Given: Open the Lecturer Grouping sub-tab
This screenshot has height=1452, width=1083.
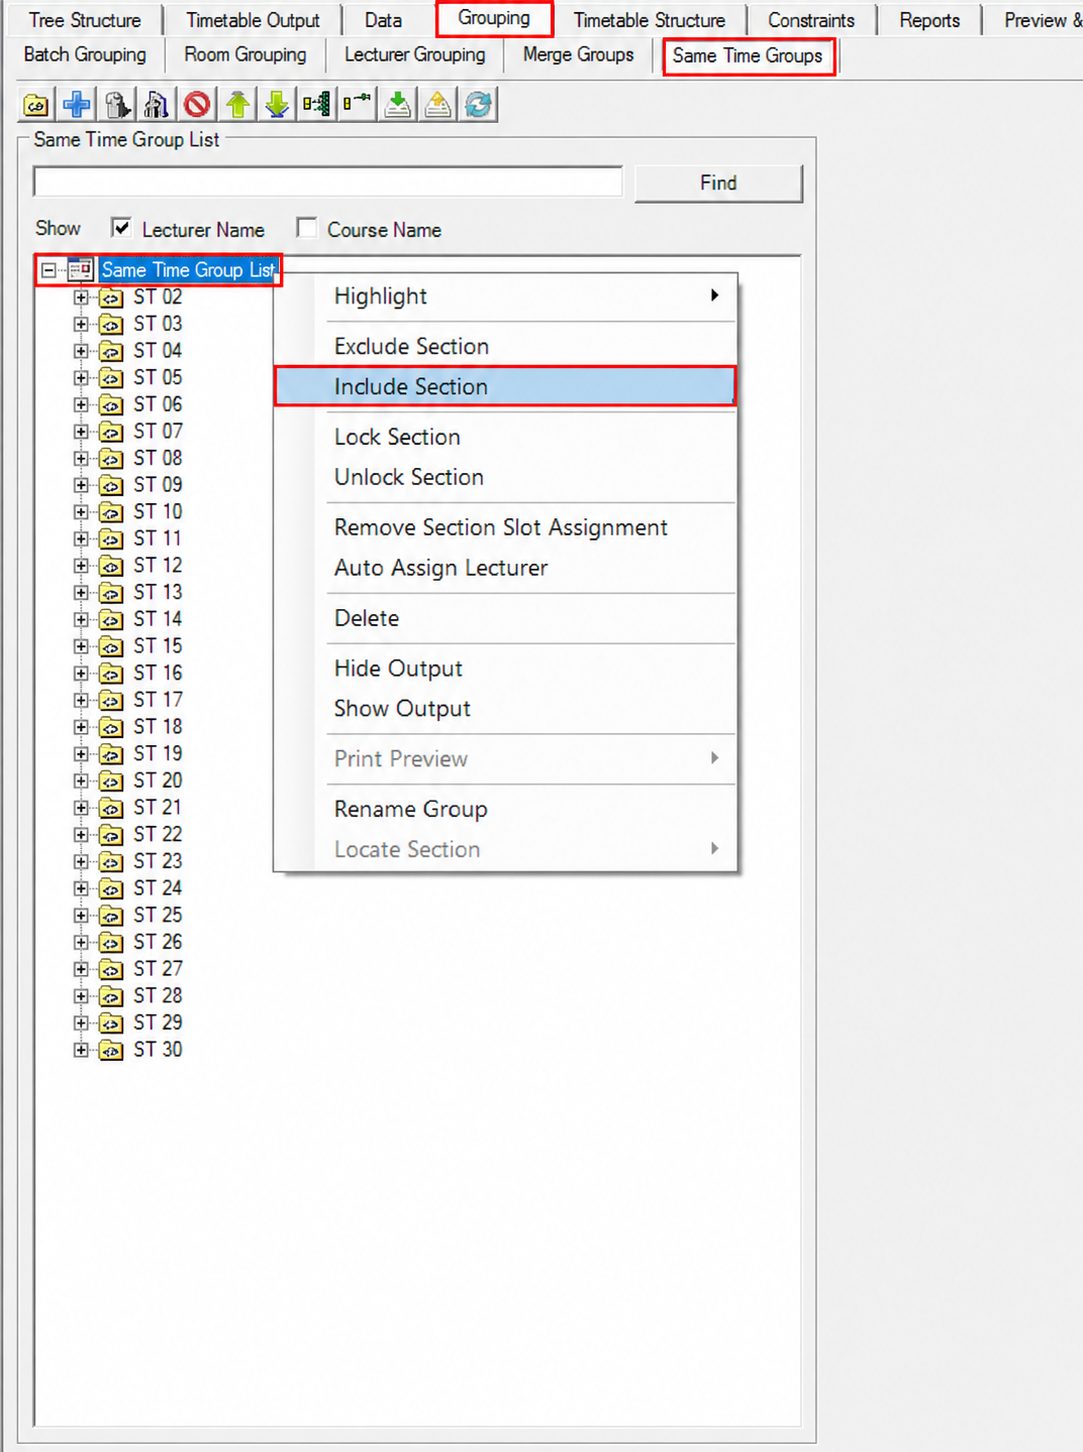Looking at the screenshot, I should 415,55.
